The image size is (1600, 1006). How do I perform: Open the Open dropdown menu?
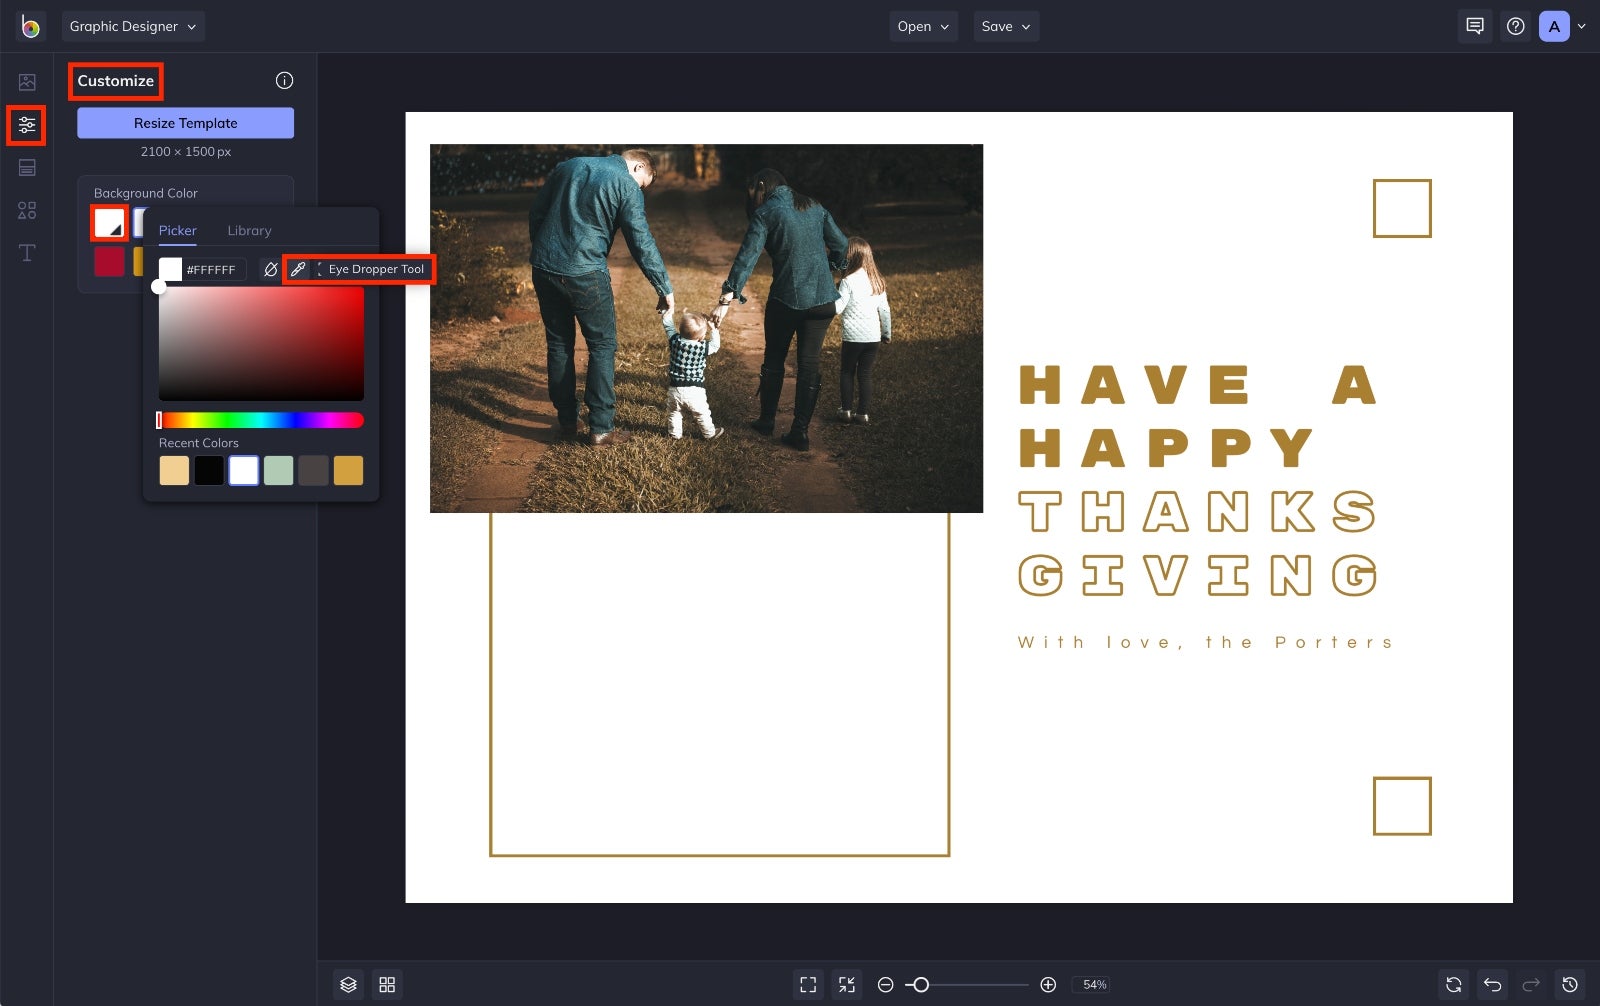pyautogui.click(x=923, y=27)
